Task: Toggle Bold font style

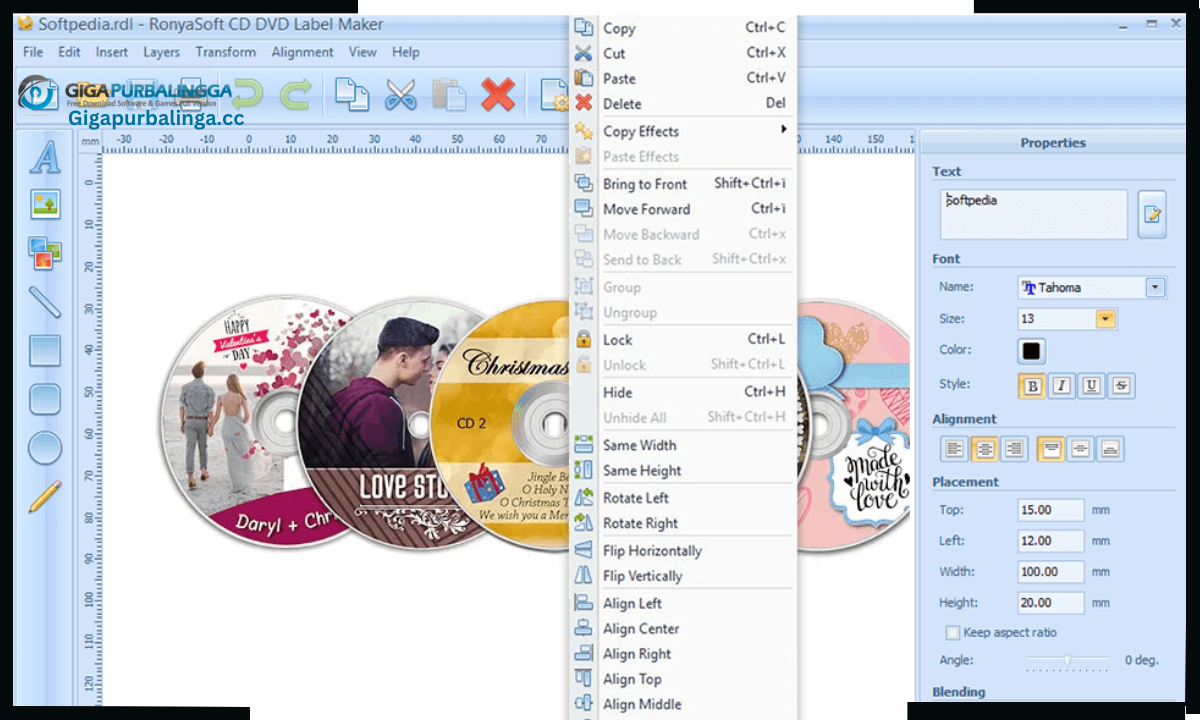Action: tap(1032, 386)
